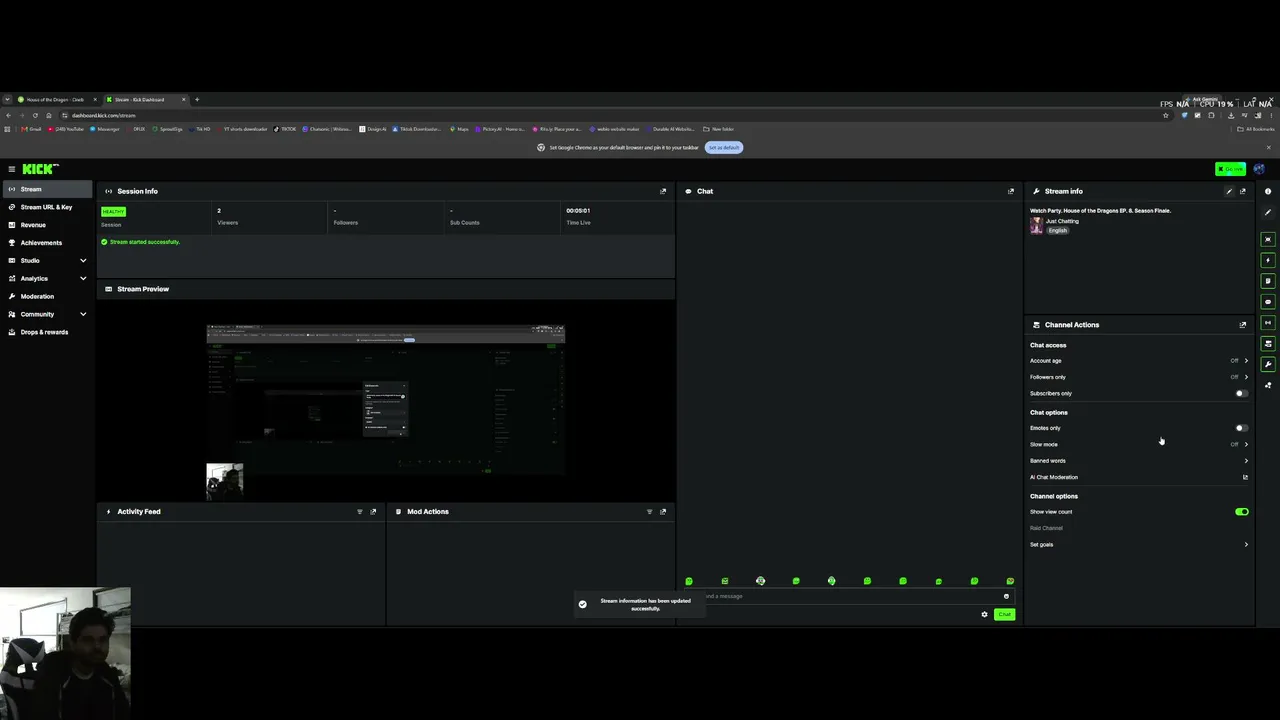The image size is (1280, 720).
Task: Pick the first green emote above chat input
Action: pyautogui.click(x=689, y=581)
